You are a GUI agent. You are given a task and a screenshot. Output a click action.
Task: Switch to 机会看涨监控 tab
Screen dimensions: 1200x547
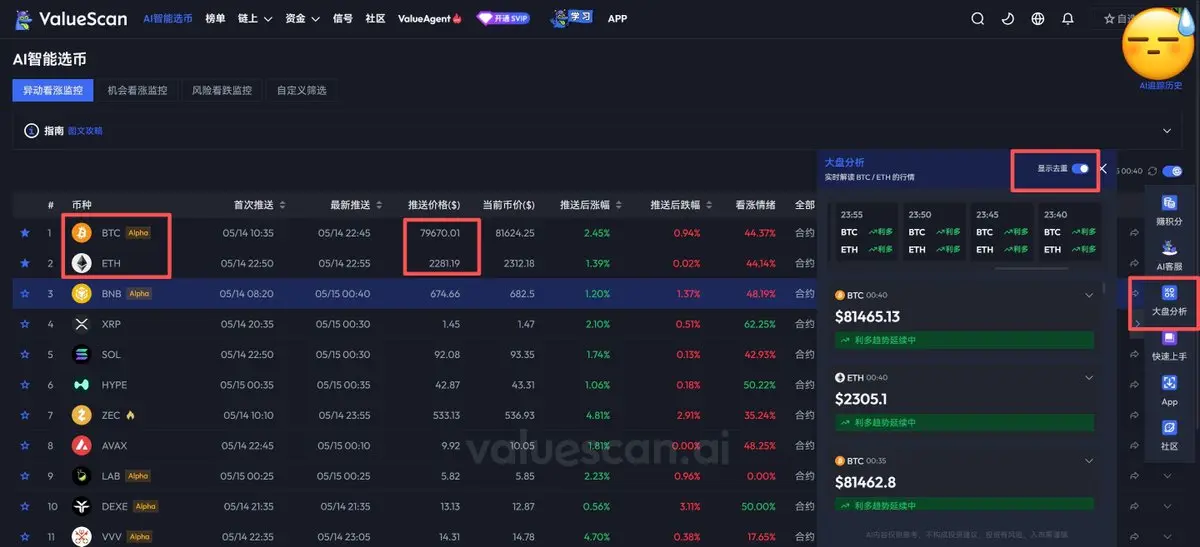(x=138, y=90)
